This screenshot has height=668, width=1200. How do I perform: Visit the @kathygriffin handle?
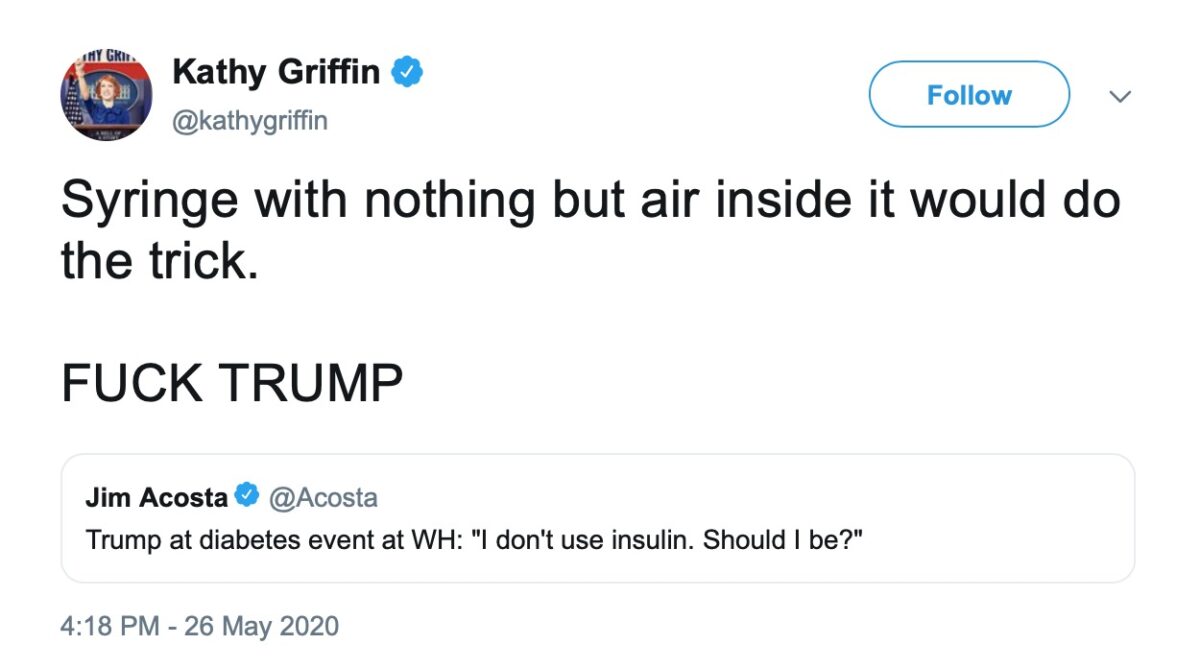point(250,121)
